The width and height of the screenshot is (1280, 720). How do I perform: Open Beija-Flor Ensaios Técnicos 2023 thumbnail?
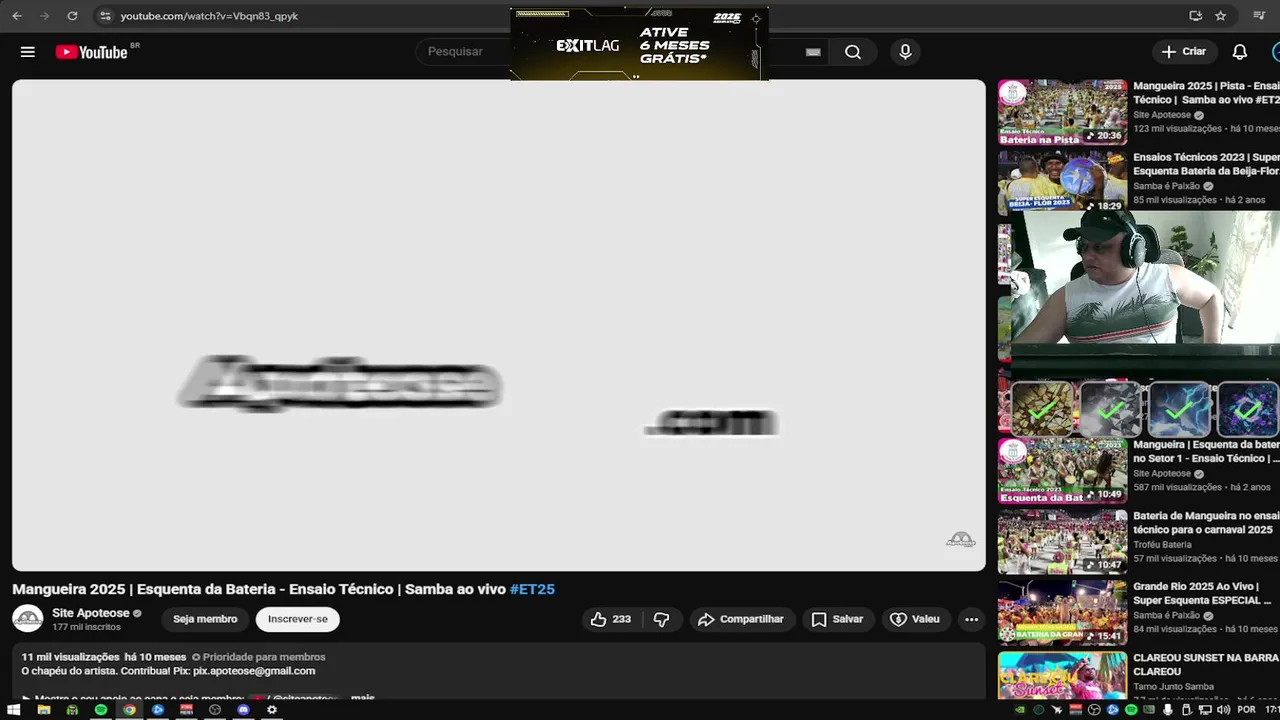(1062, 182)
